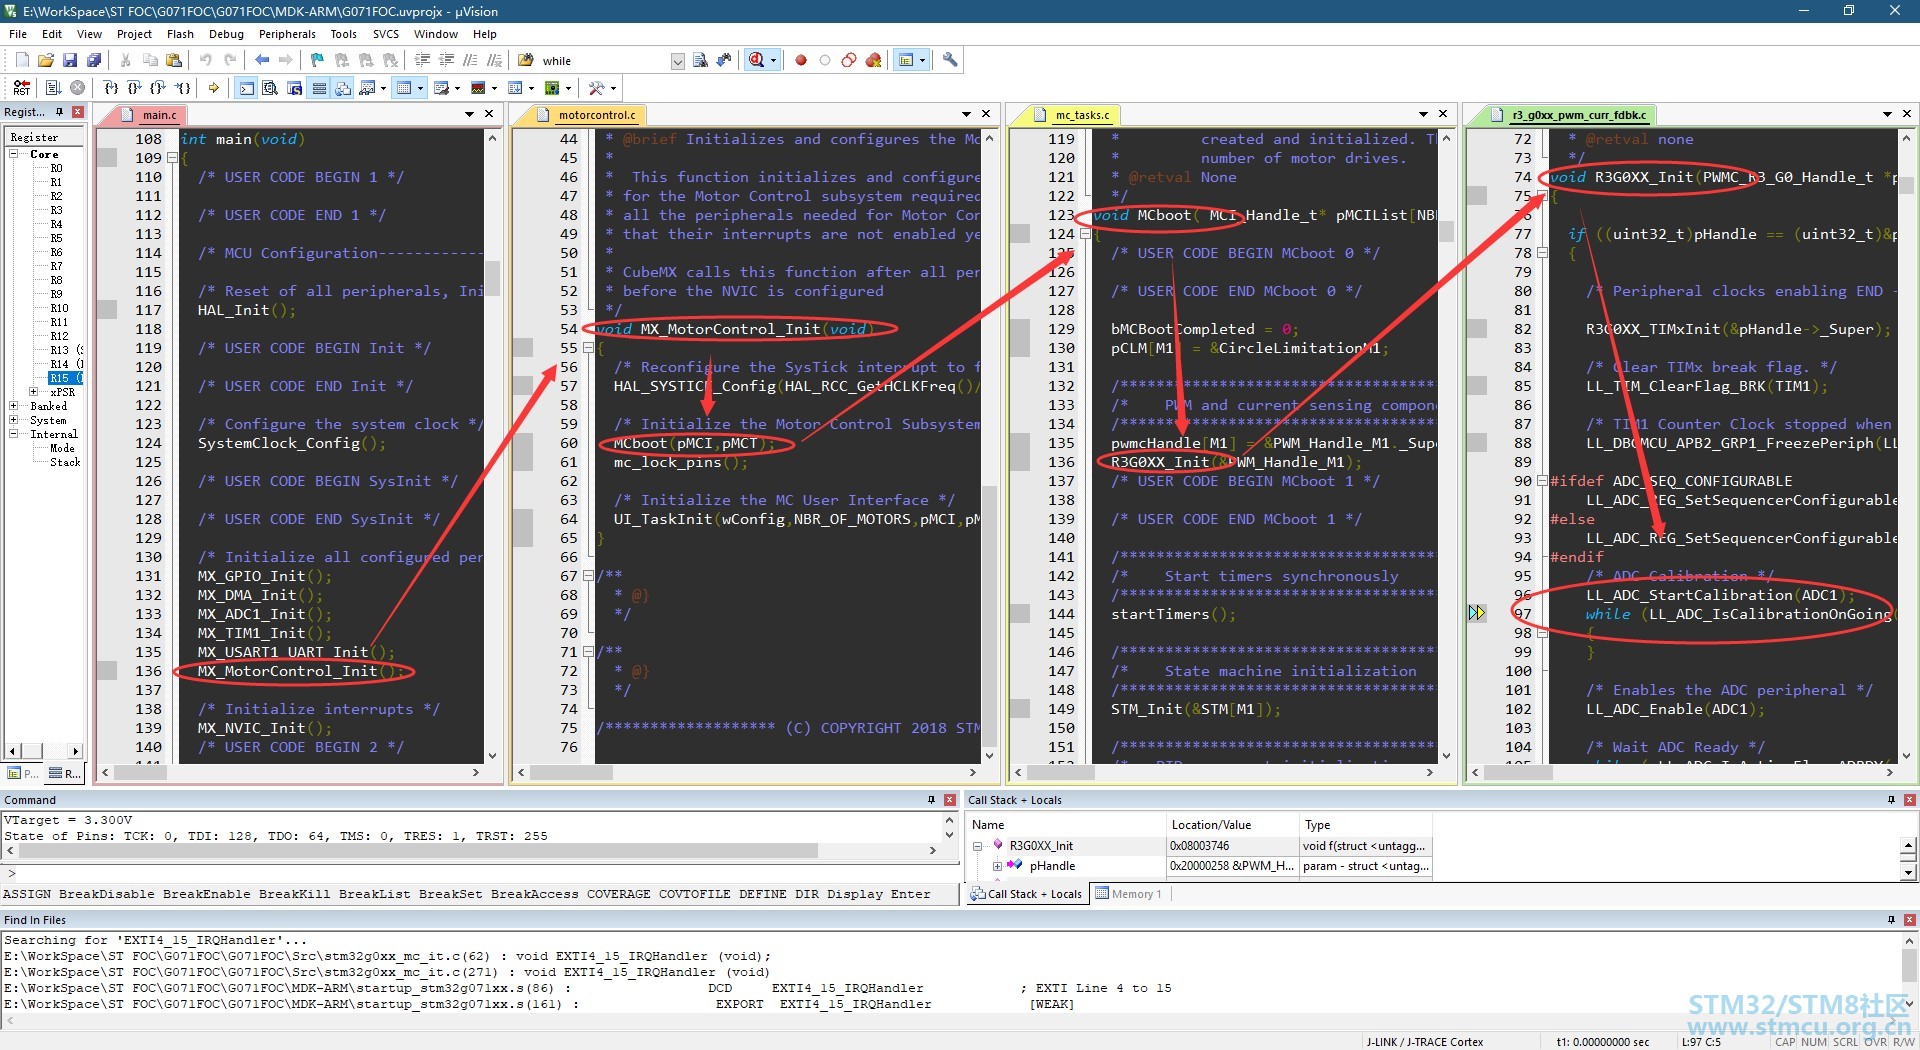The image size is (1920, 1050).
Task: Close the Command panel
Action: [x=948, y=800]
